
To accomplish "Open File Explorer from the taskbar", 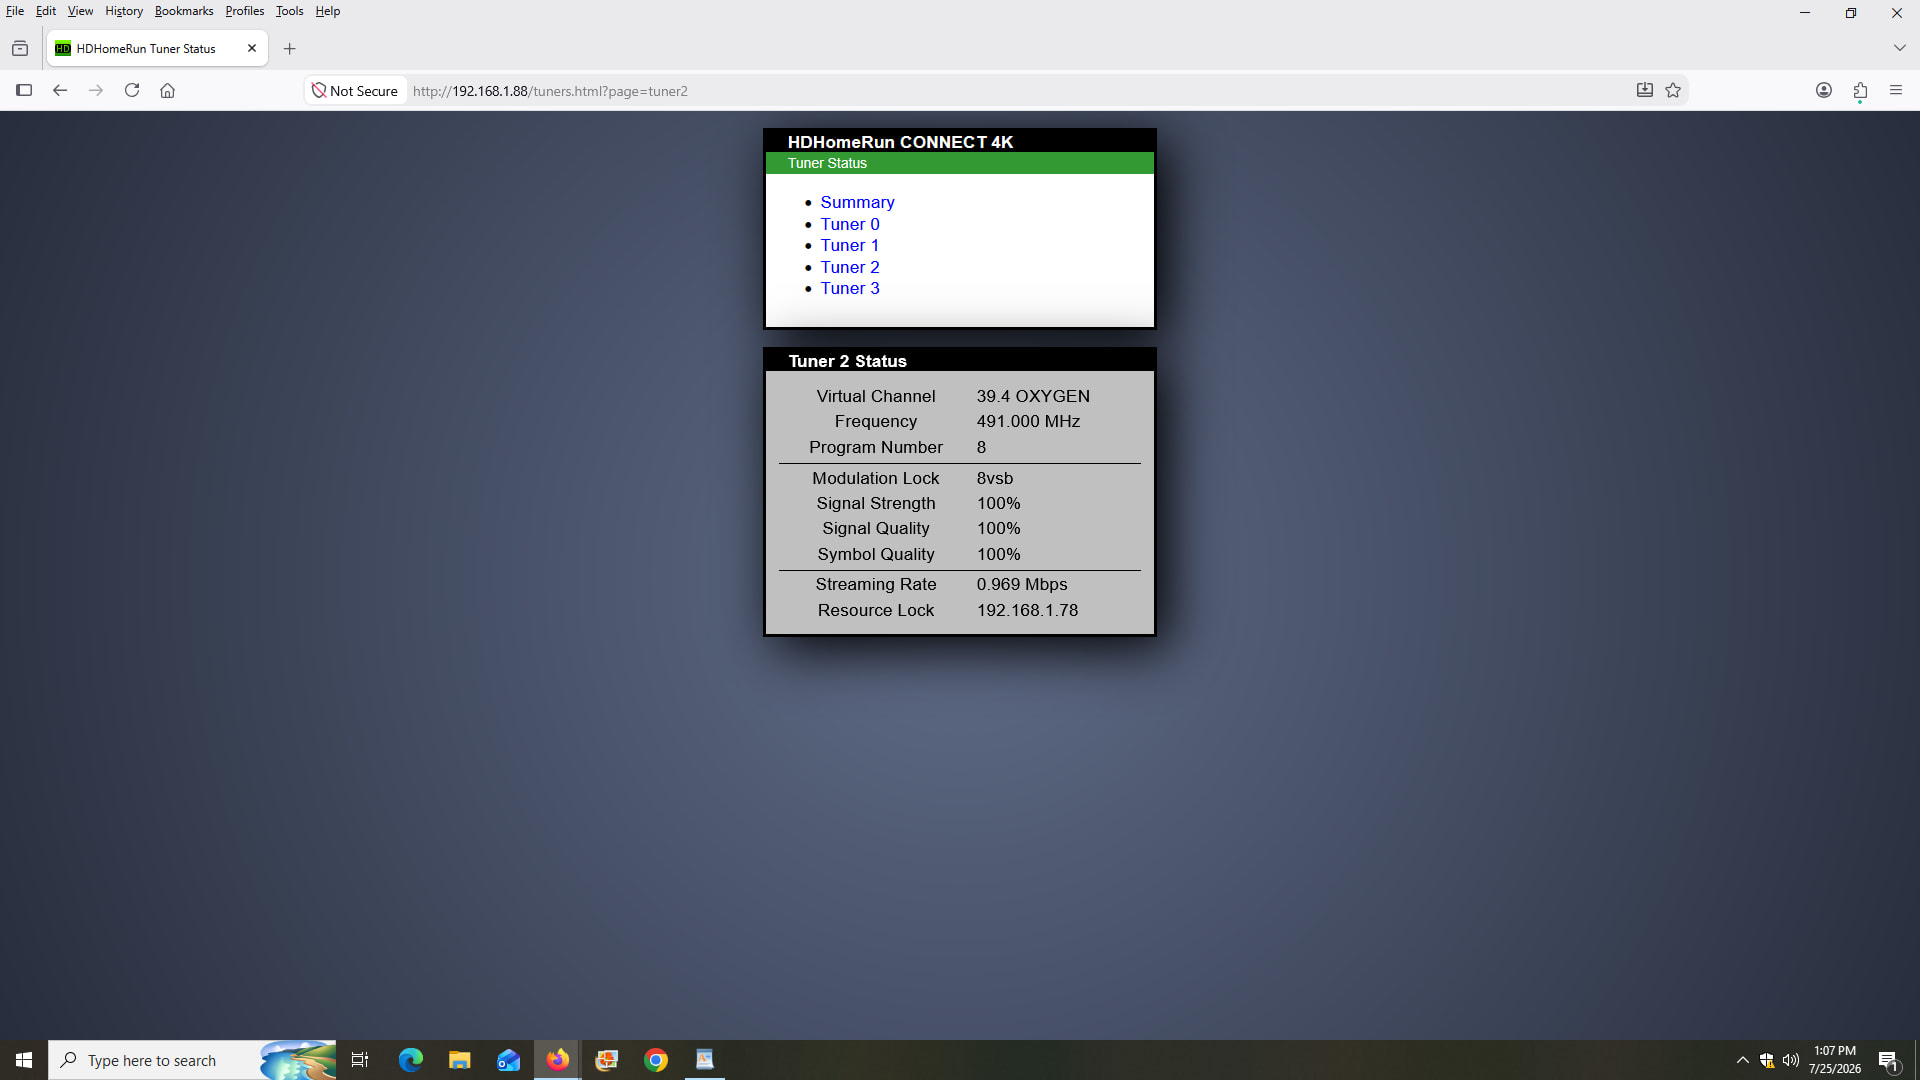I will [460, 1060].
